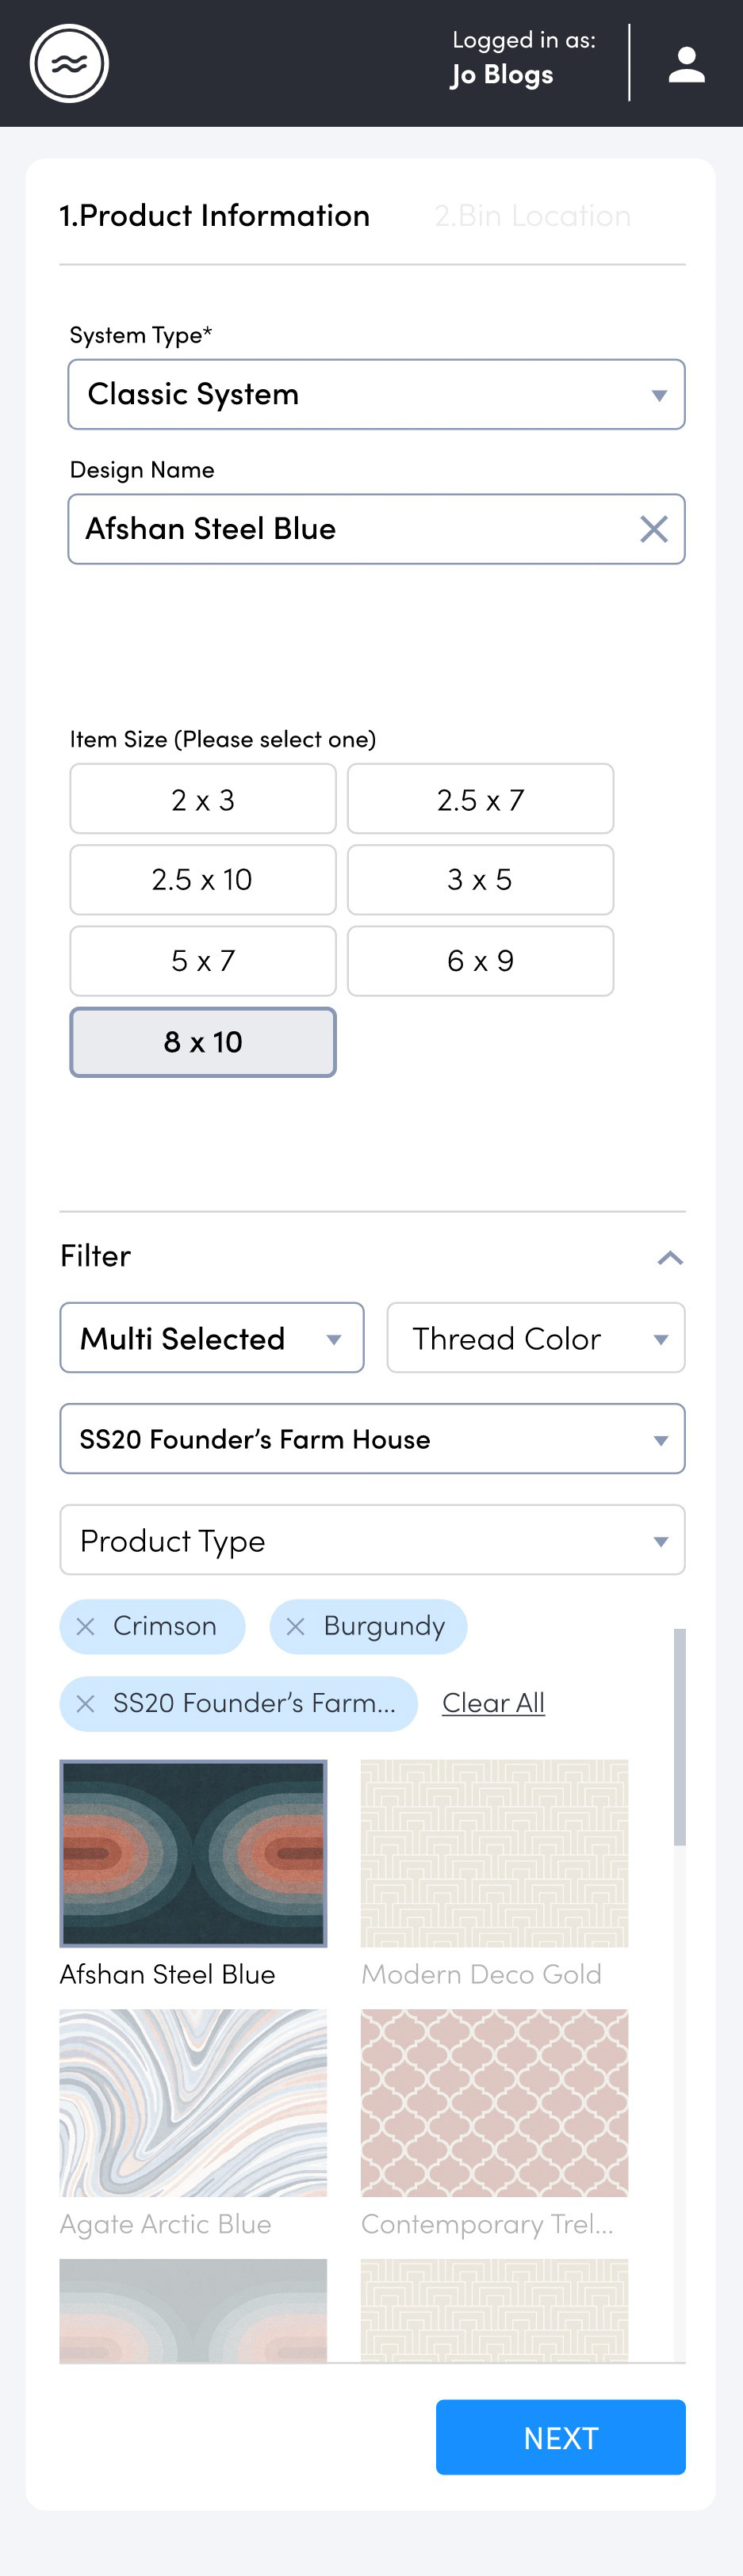This screenshot has height=2576, width=743.
Task: Remove the Burgundy filter chip
Action: [295, 1626]
